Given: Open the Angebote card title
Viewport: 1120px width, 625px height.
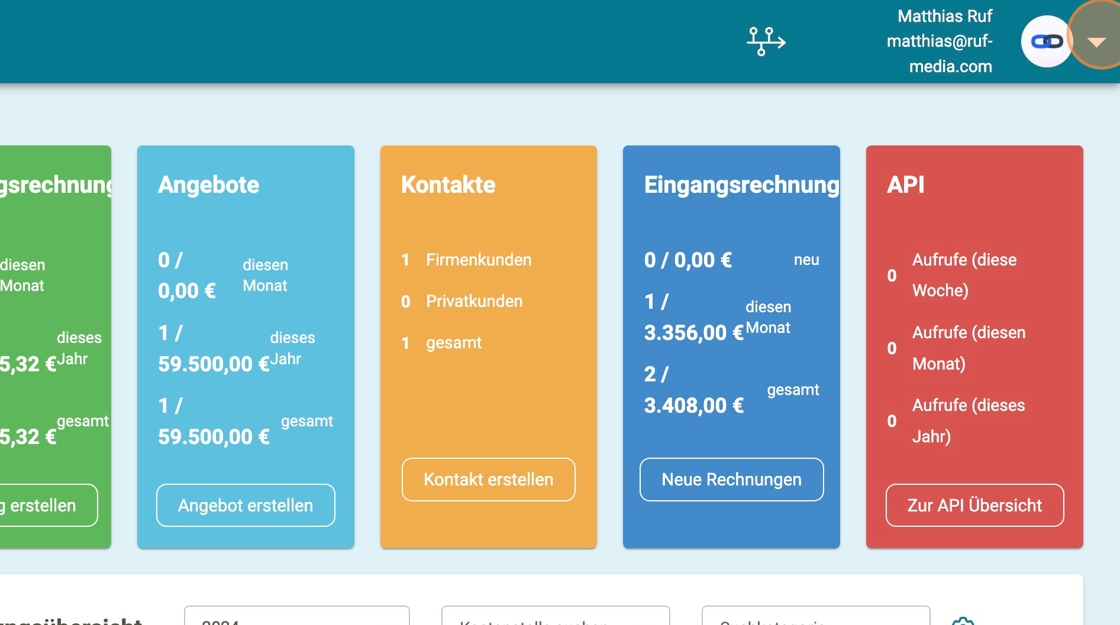Looking at the screenshot, I should [209, 185].
